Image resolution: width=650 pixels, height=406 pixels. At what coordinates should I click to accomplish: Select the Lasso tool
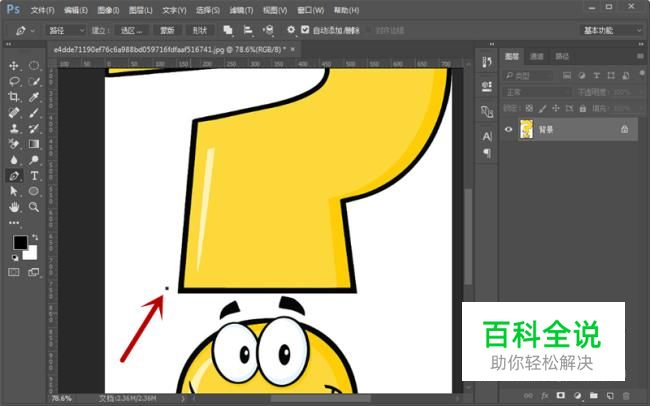(14, 81)
